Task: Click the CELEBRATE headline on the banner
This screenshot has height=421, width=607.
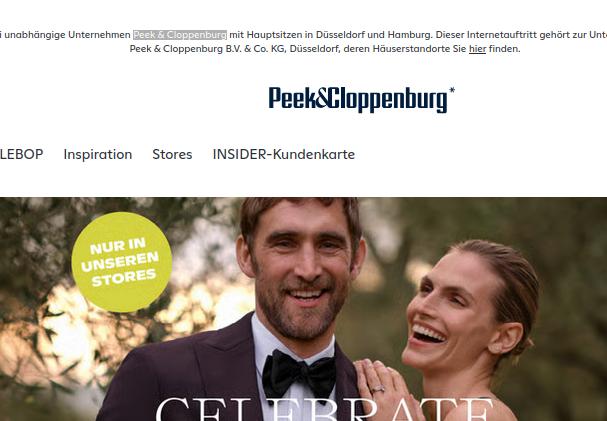Action: (324, 409)
